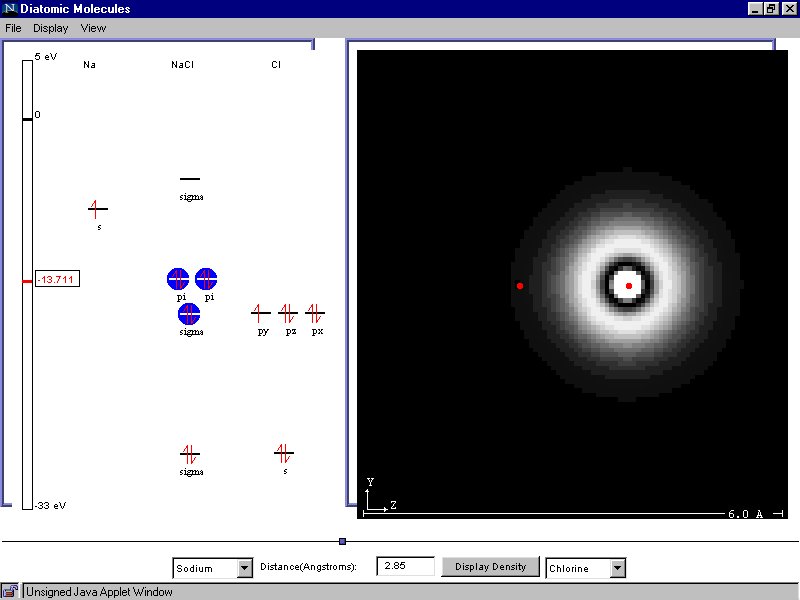Viewport: 800px width, 600px height.
Task: Open the File menu
Action: (13, 28)
